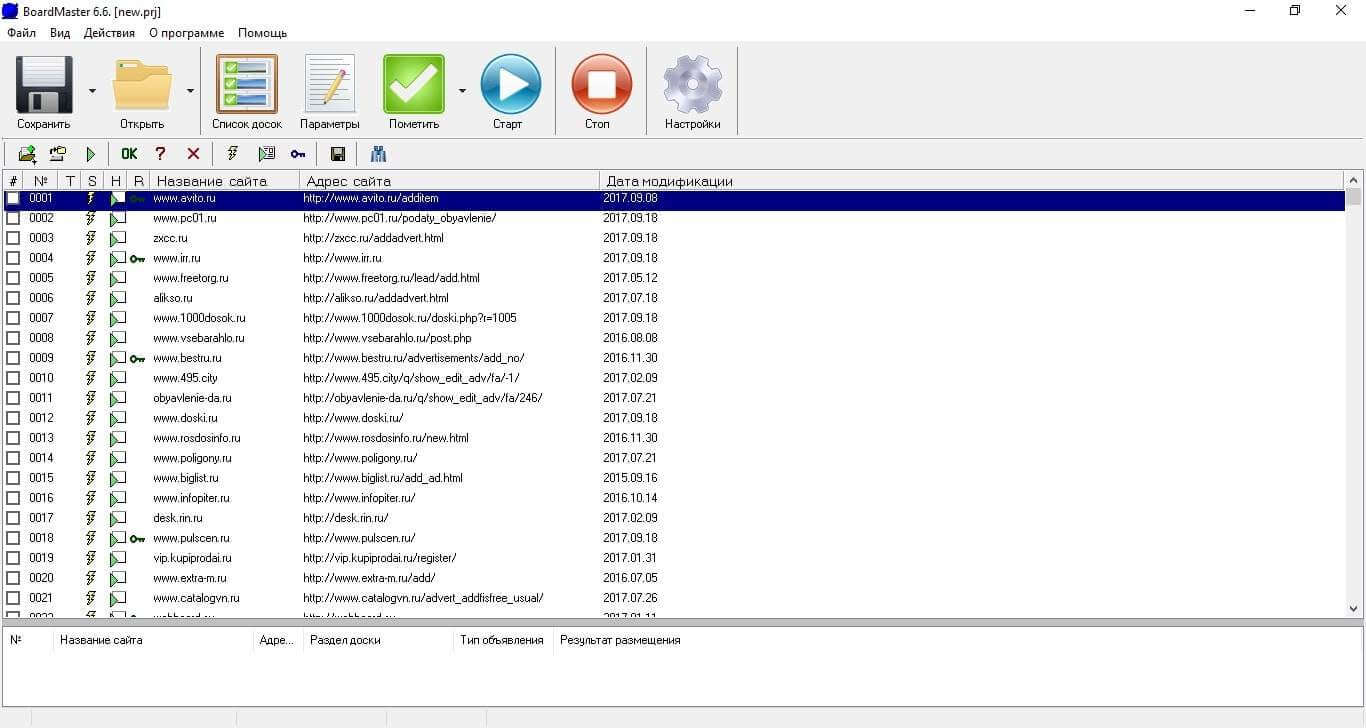The image size is (1366, 728).
Task: Open the Помощь menu
Action: click(262, 33)
